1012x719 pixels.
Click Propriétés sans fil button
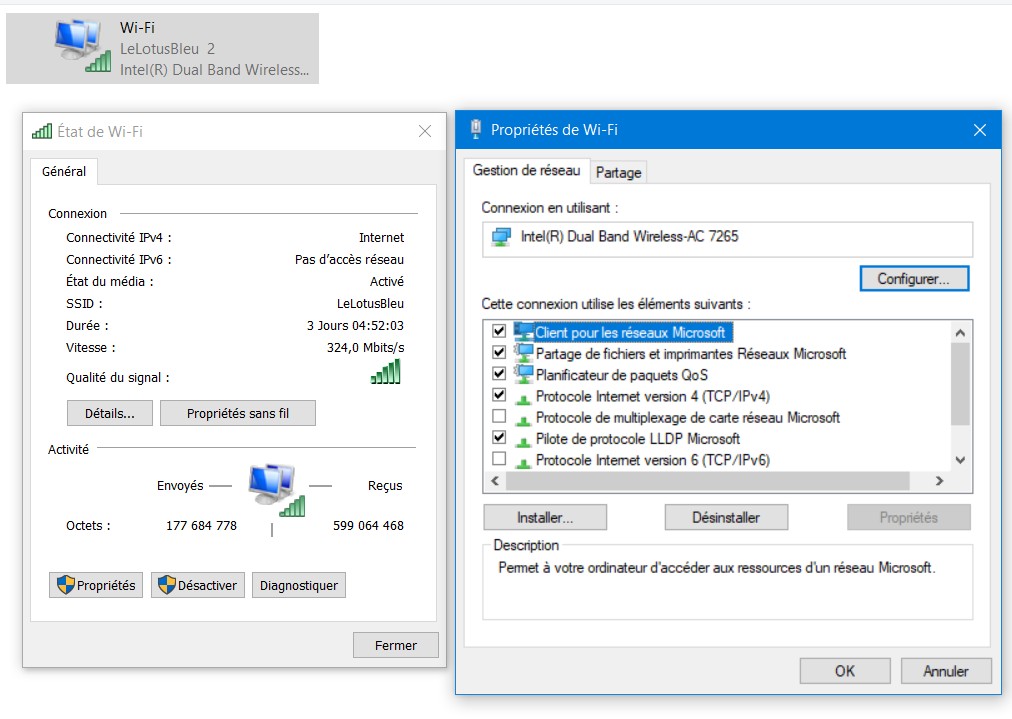(x=237, y=413)
